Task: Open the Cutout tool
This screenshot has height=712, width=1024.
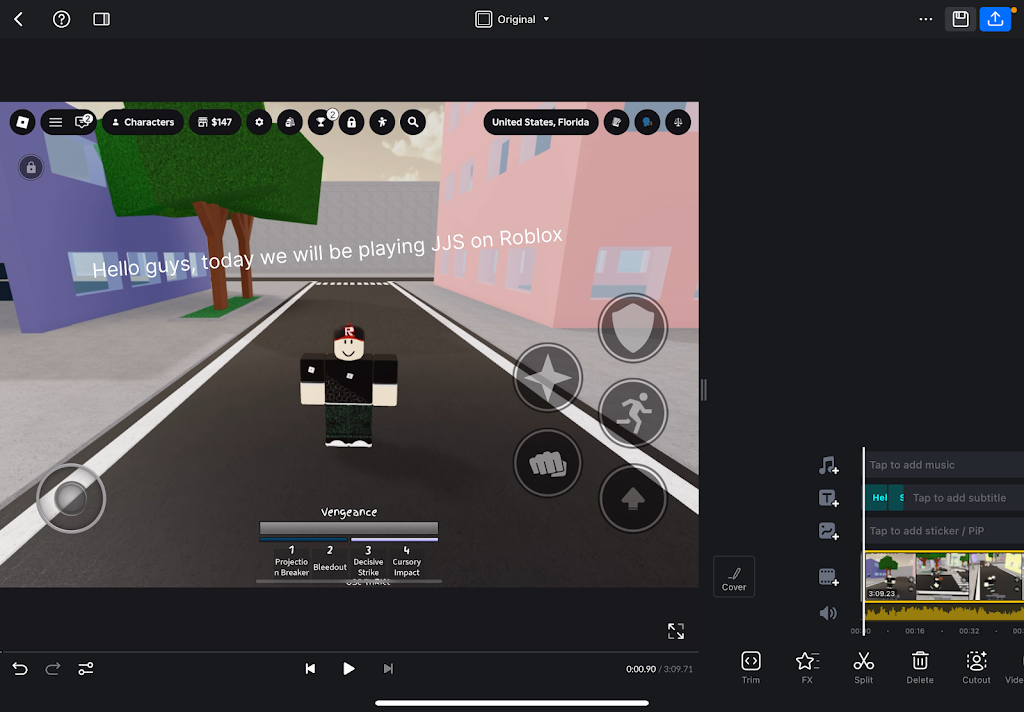Action: (x=976, y=668)
